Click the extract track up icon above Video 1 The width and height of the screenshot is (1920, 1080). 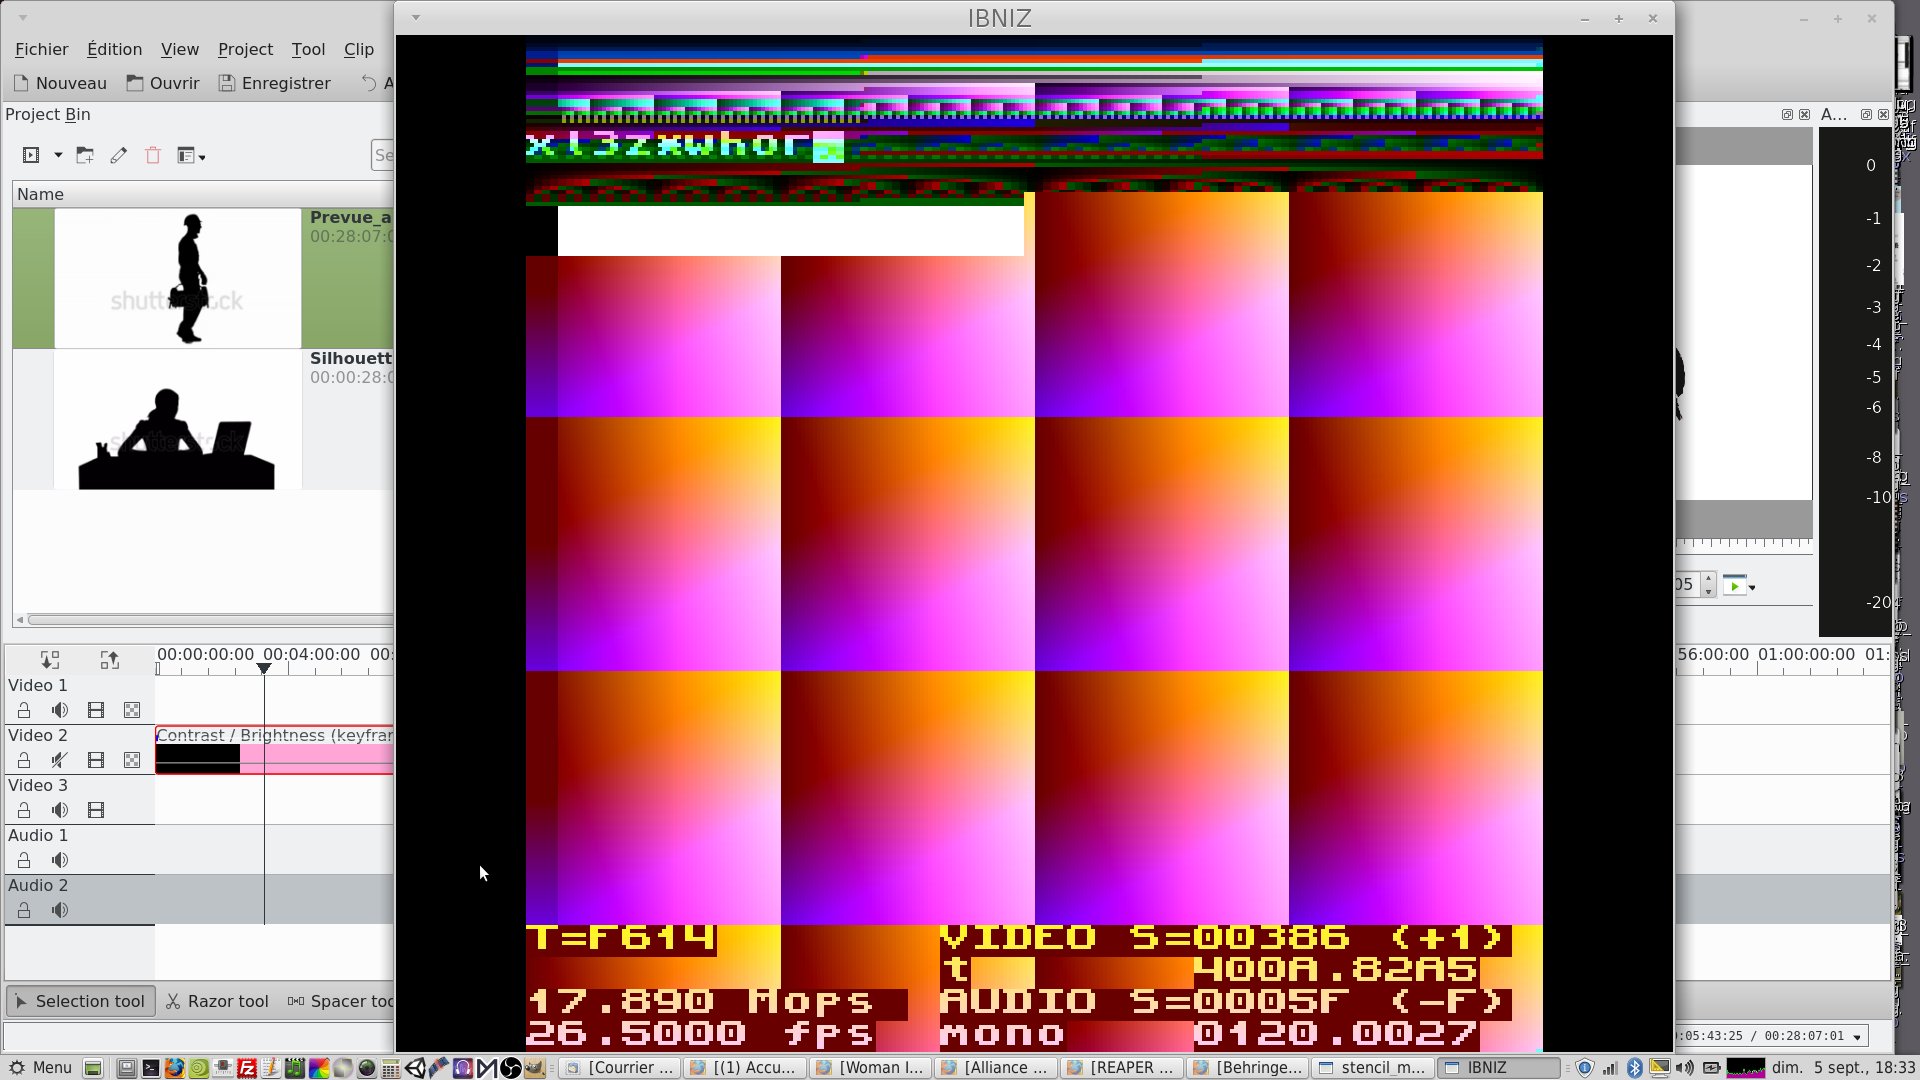click(110, 660)
